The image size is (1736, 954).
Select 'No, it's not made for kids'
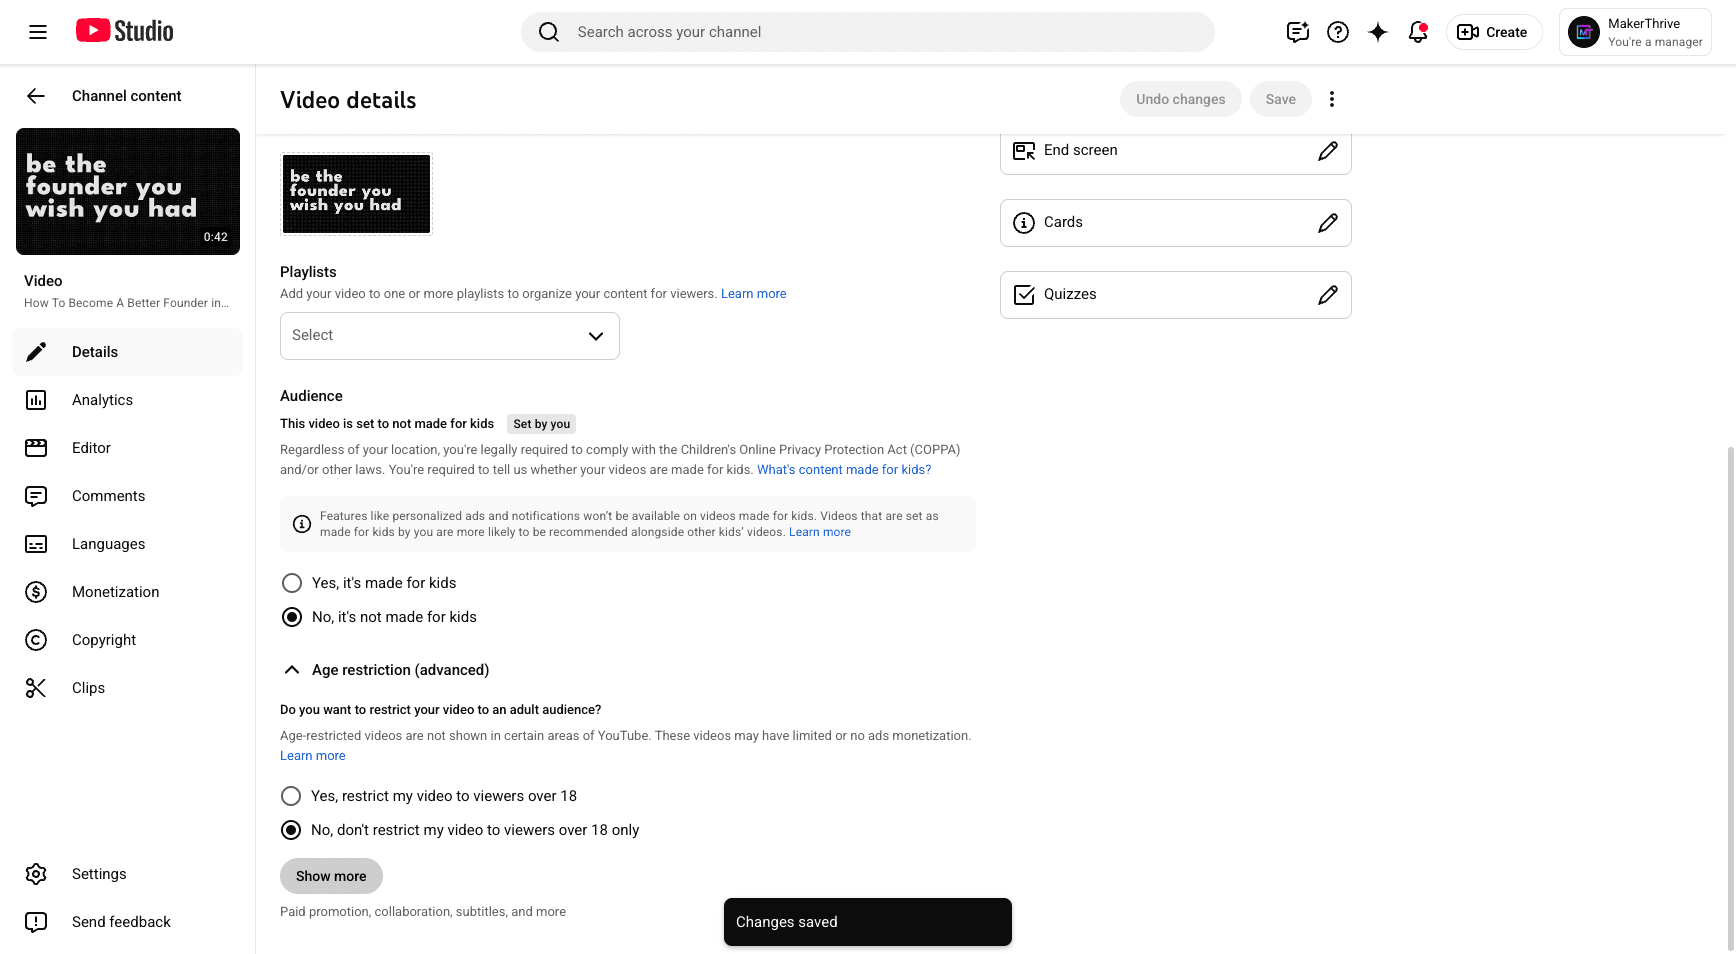[x=292, y=617]
